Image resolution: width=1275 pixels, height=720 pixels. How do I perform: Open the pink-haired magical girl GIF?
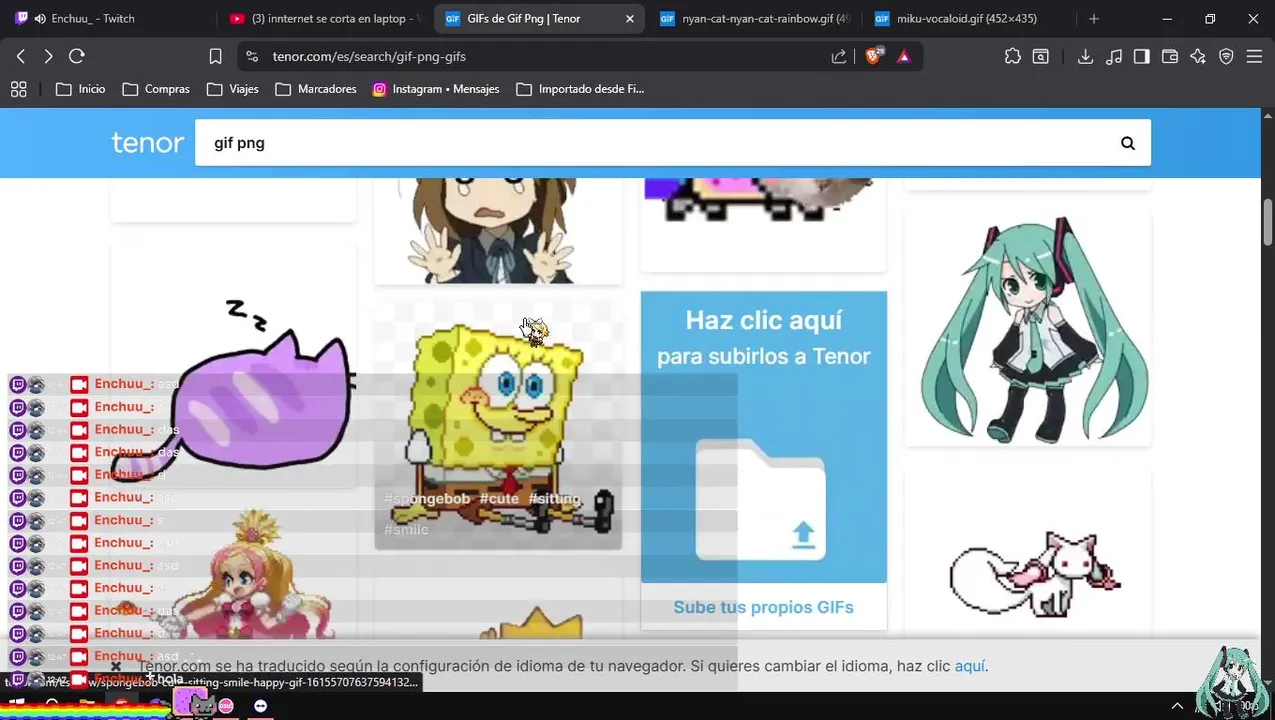pyautogui.click(x=234, y=574)
